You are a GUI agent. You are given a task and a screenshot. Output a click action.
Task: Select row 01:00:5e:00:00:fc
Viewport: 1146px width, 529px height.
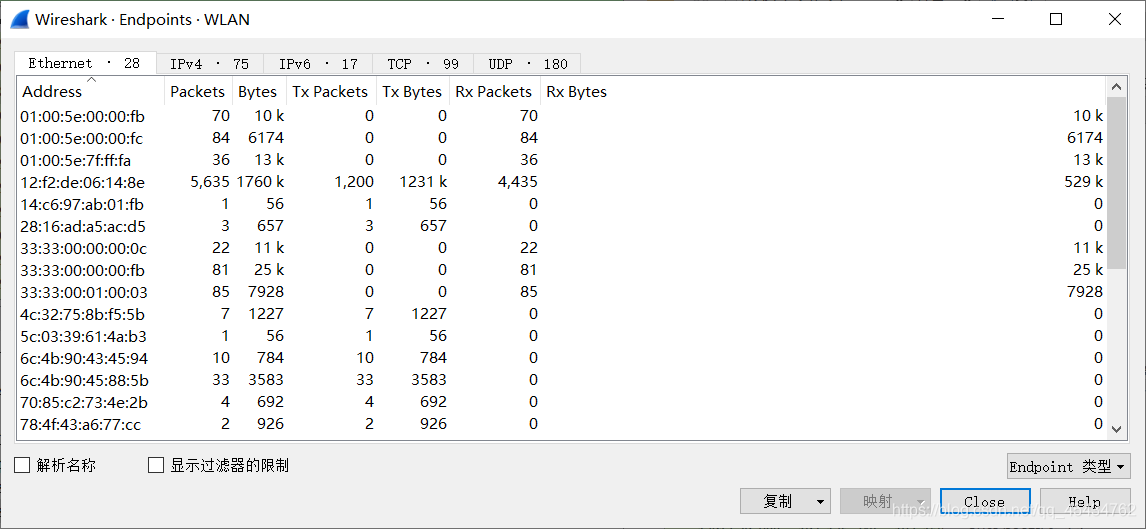point(561,137)
